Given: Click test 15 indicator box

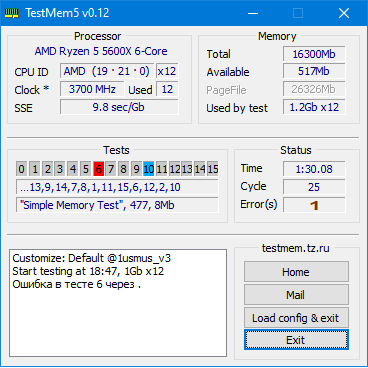Looking at the screenshot, I should click(213, 169).
